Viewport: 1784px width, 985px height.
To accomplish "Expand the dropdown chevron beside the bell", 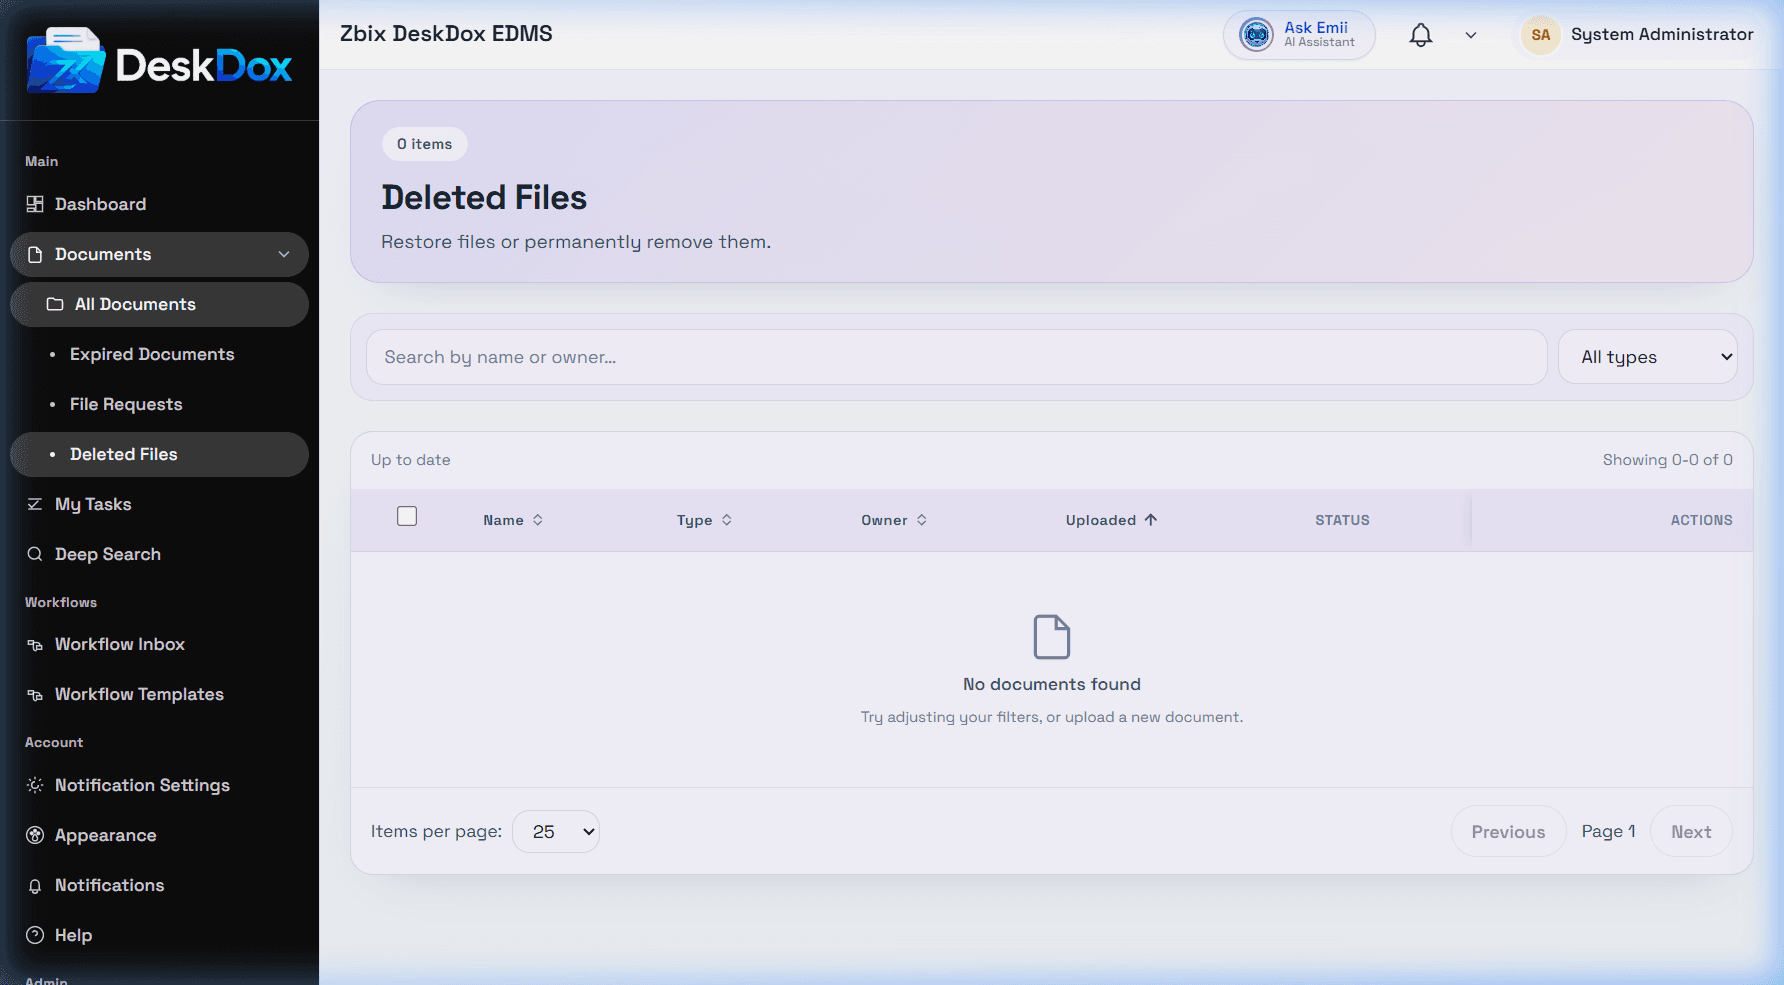I will click(x=1471, y=35).
